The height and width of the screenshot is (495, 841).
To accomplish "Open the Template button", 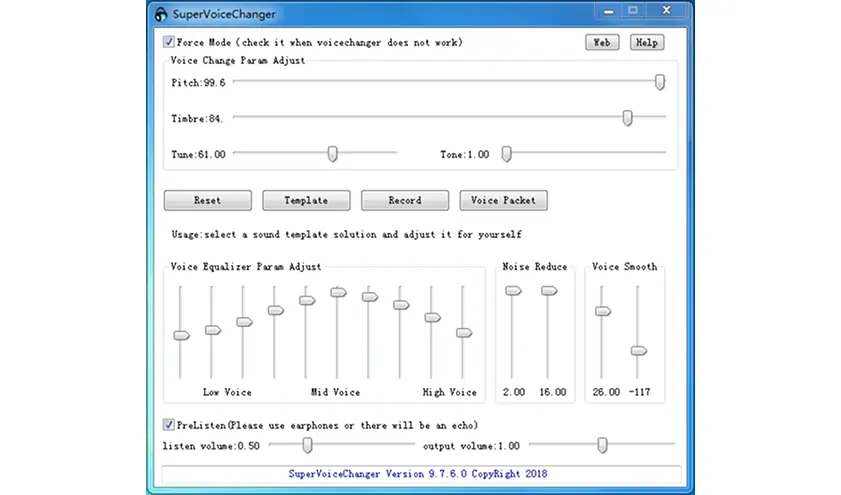I will click(x=306, y=200).
